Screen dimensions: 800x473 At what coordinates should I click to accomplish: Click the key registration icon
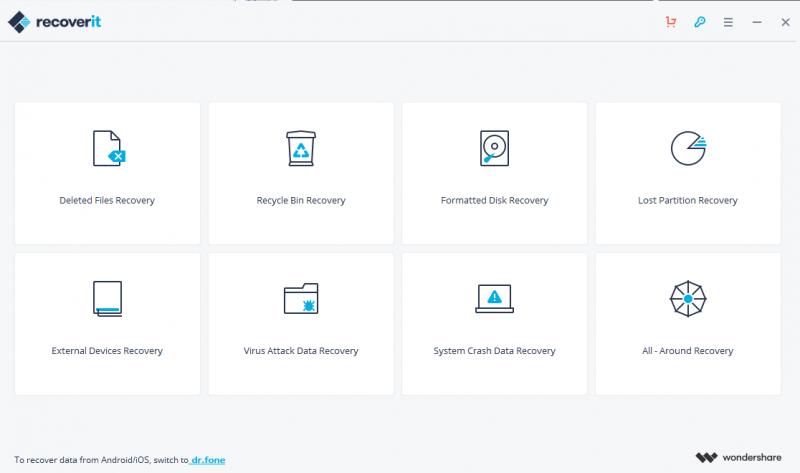(x=699, y=22)
